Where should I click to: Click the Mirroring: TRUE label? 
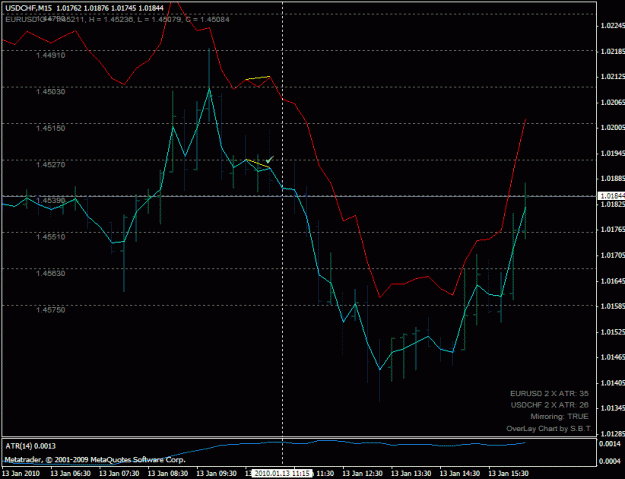click(559, 416)
